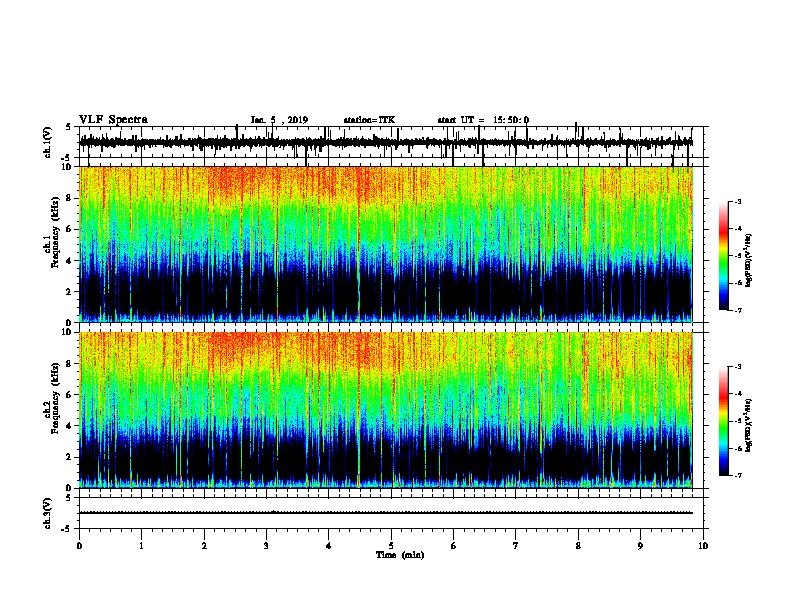The height and width of the screenshot is (612, 792).
Task: Click the "-7" tick on ch.2 colorbar
Action: pos(738,475)
